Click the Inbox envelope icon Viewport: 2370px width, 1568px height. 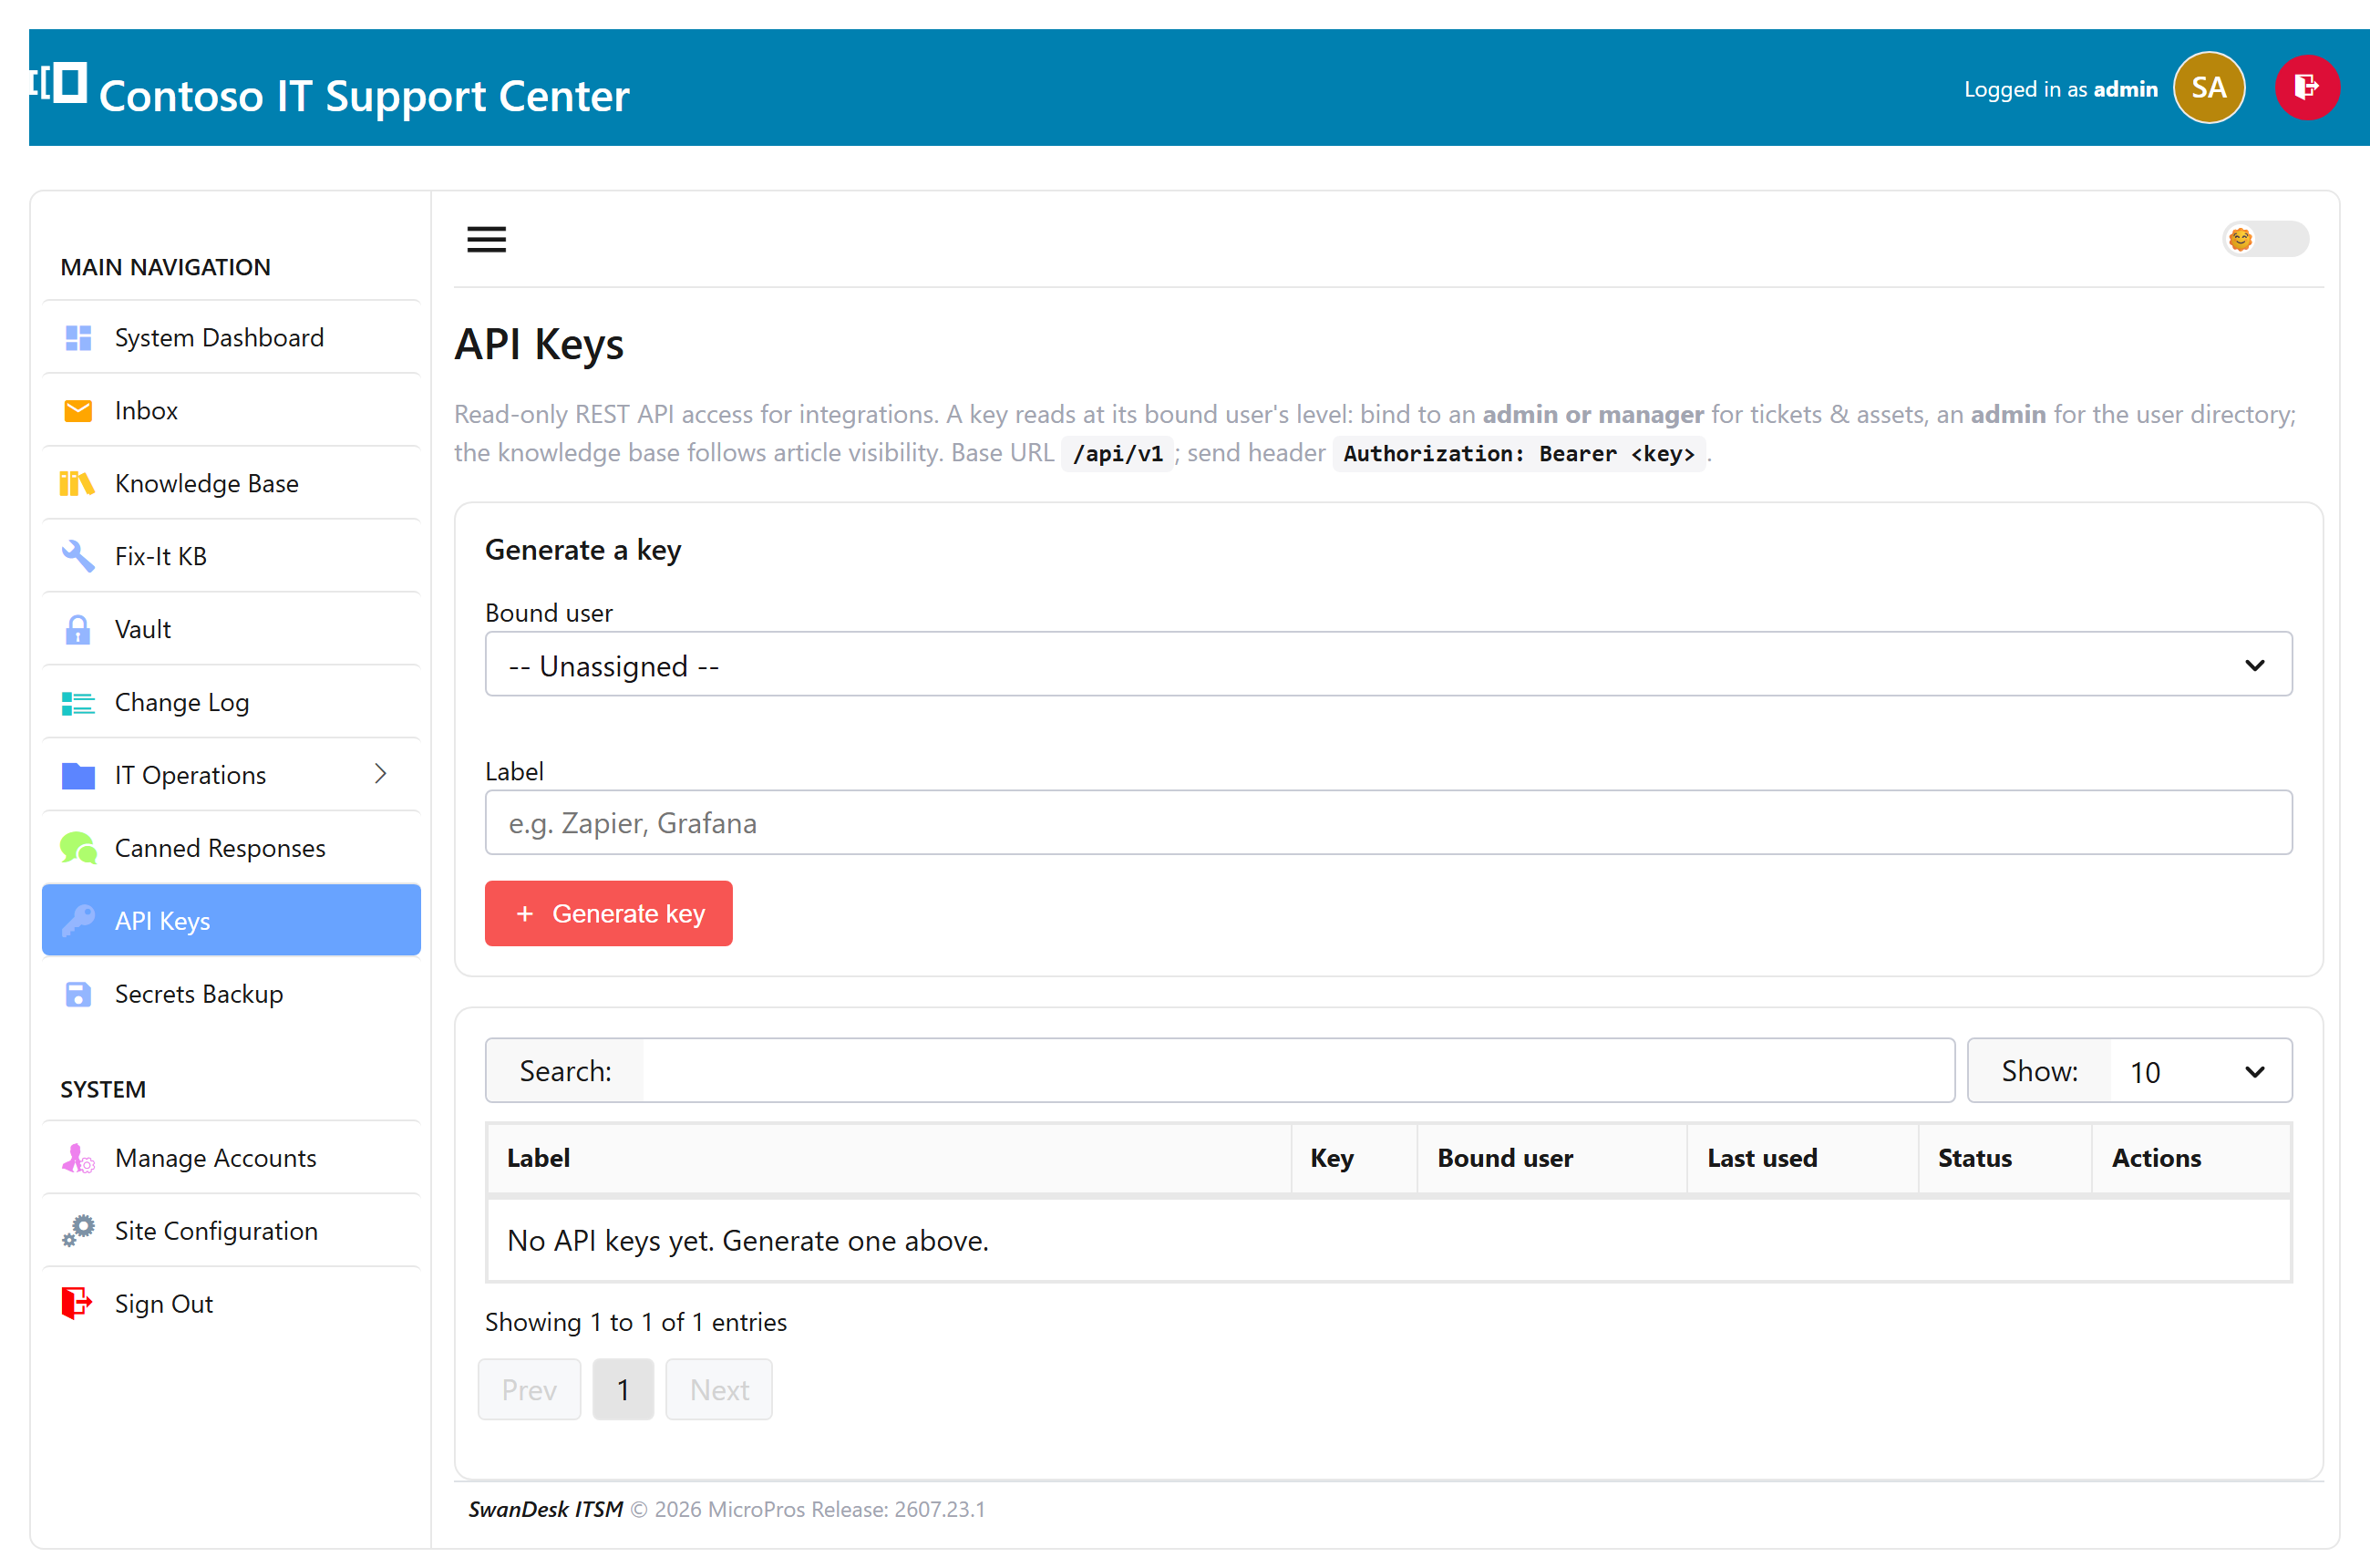point(78,411)
